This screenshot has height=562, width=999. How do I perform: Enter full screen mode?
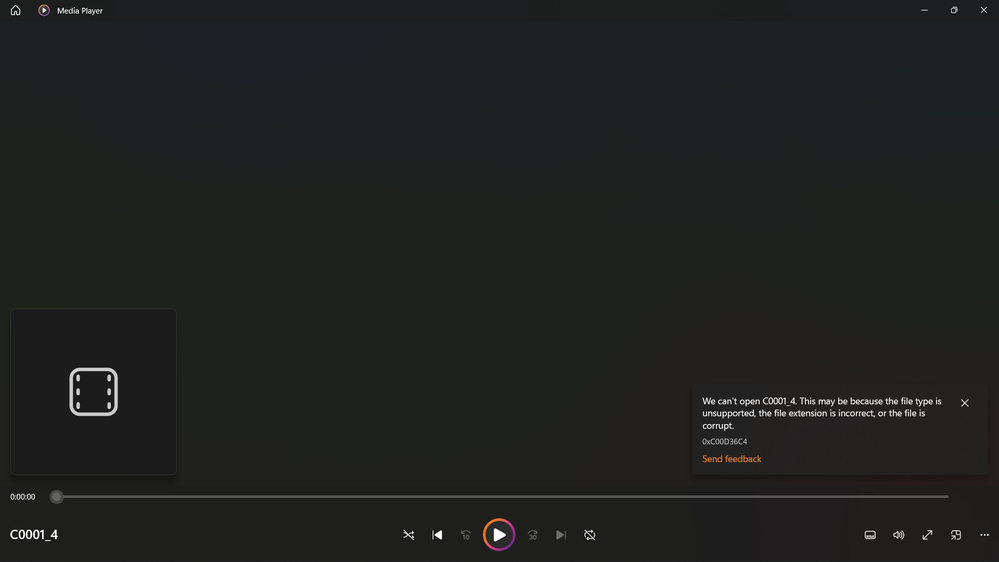[927, 535]
